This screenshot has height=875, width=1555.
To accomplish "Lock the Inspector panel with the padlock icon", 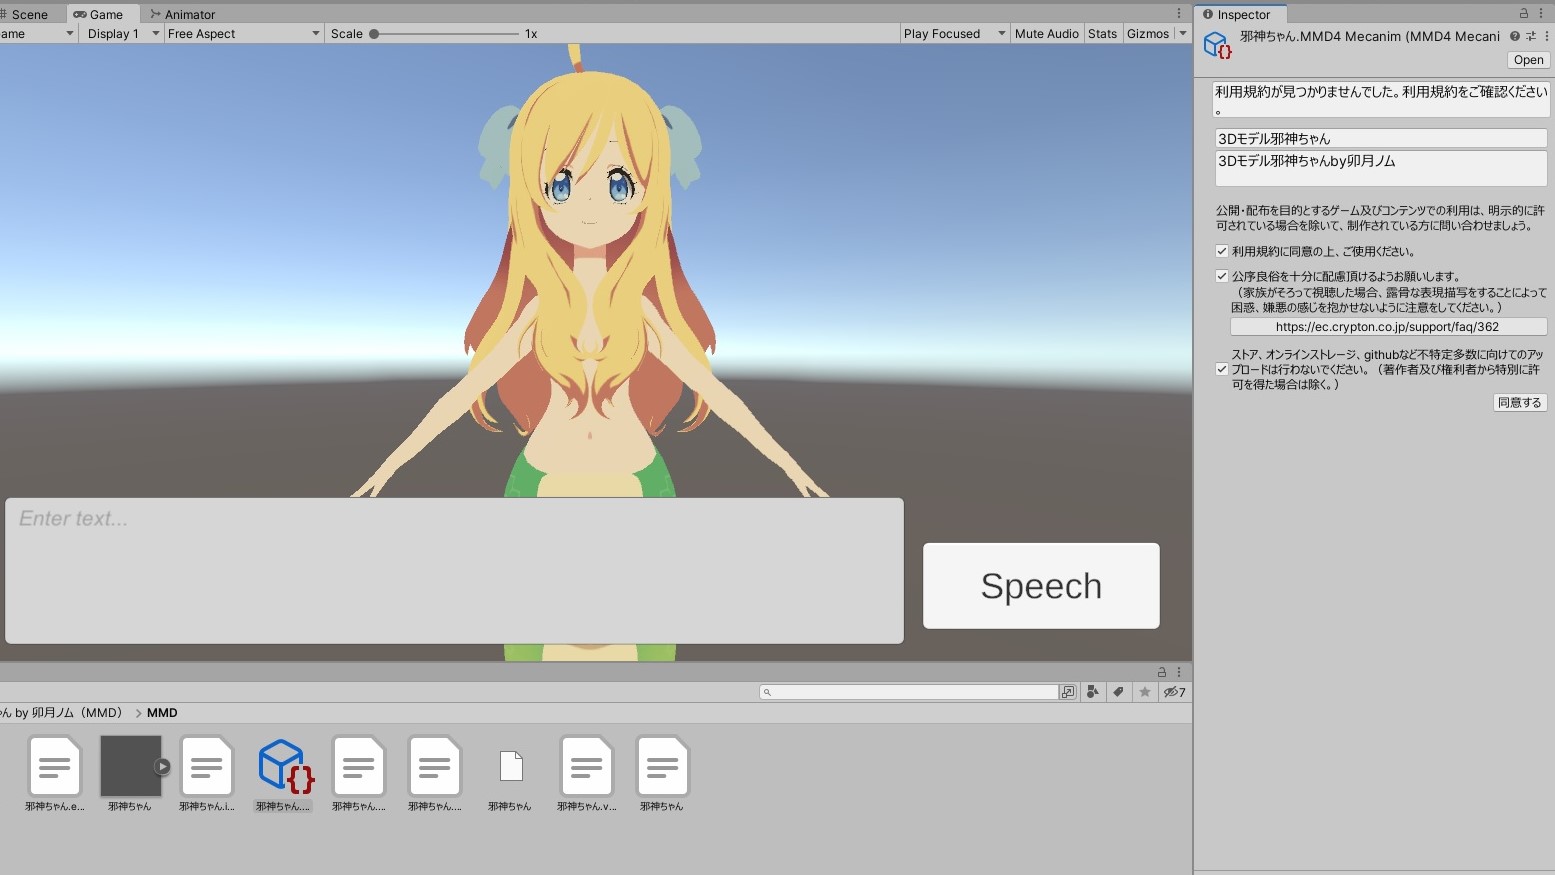I will point(1523,14).
